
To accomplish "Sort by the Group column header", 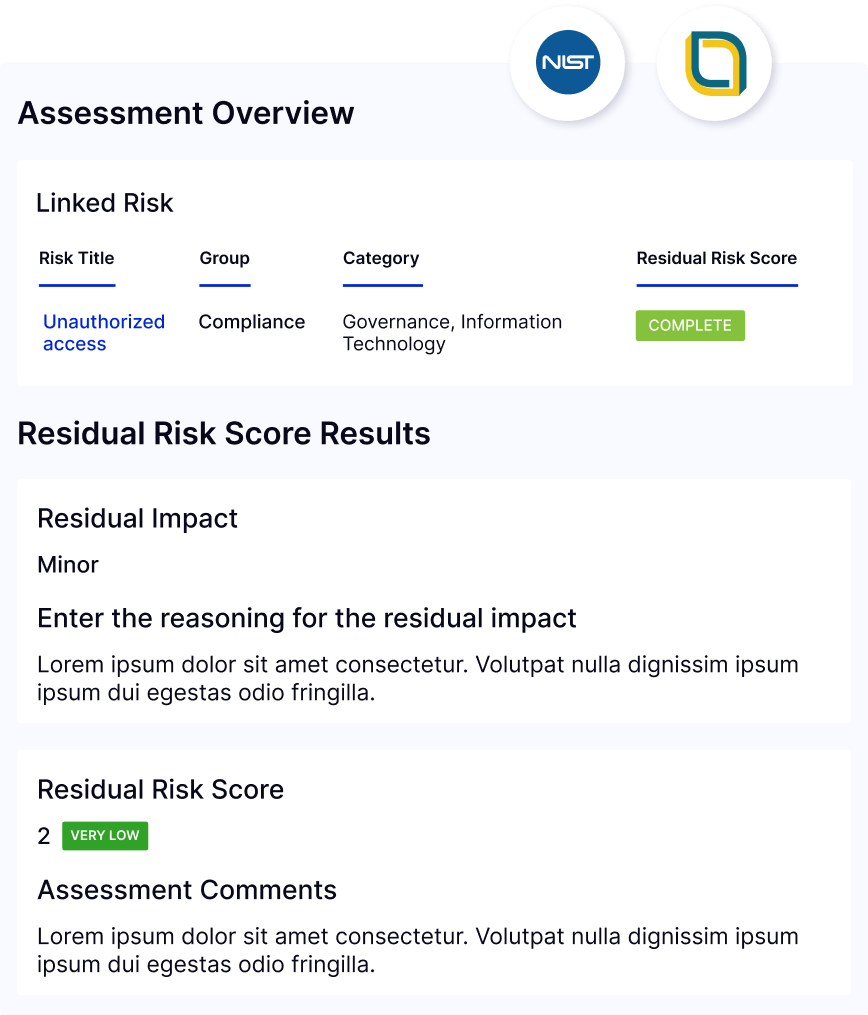I will tap(224, 258).
